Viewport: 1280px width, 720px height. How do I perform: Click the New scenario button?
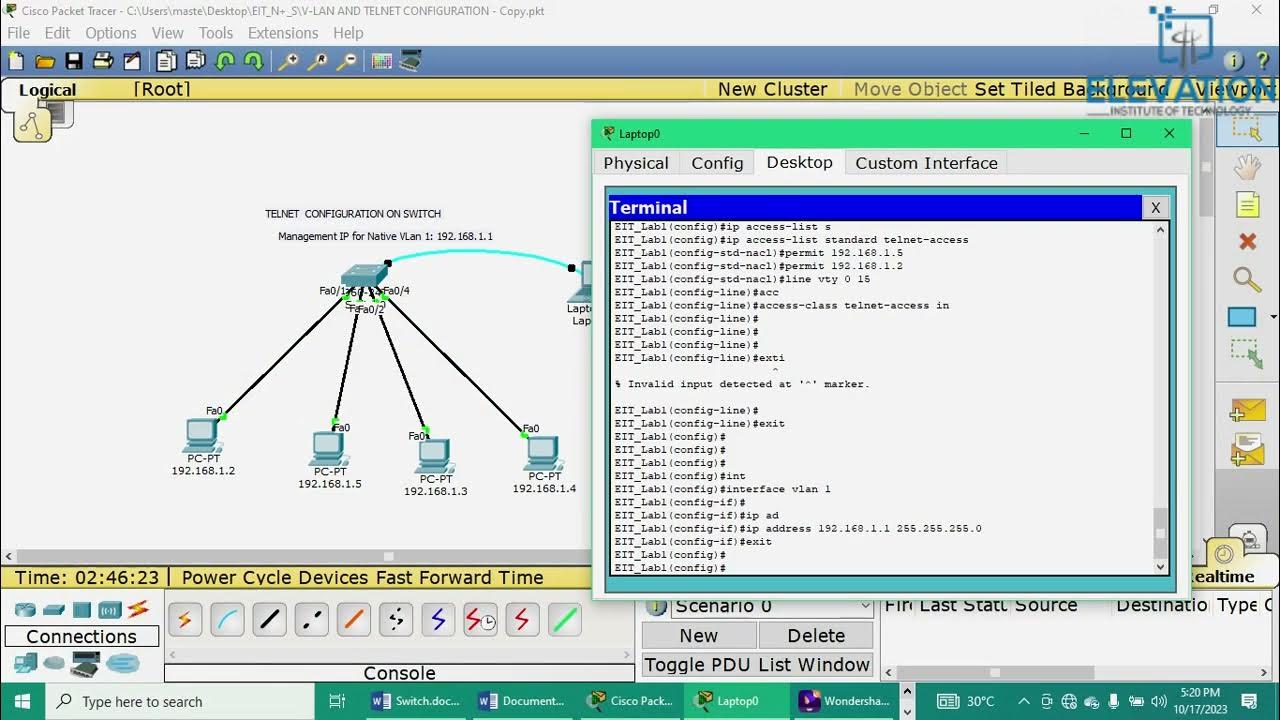(x=698, y=636)
